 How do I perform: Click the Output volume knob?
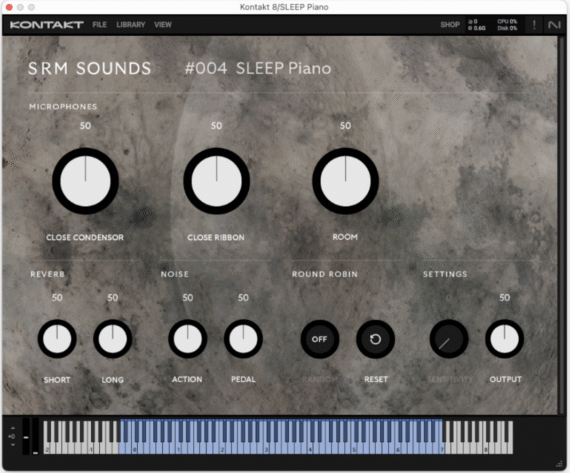pyautogui.click(x=505, y=339)
